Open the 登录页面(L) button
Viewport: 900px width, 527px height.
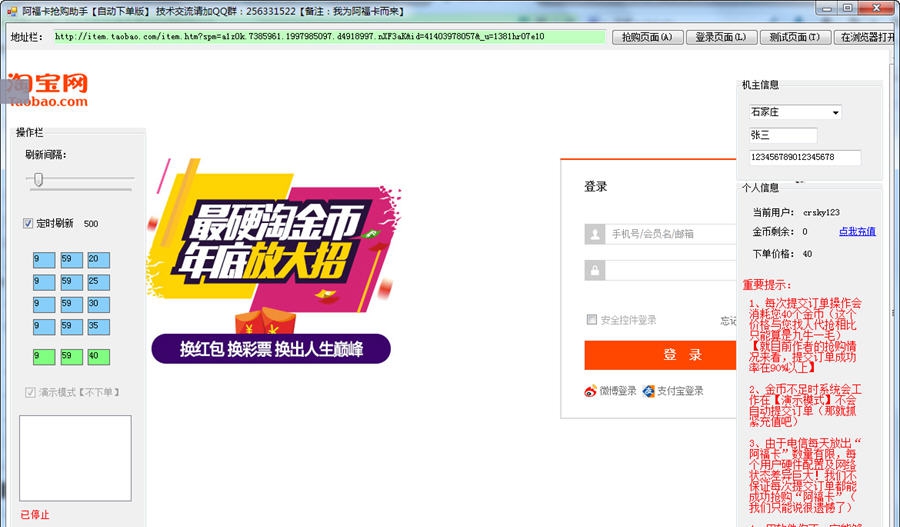tap(721, 37)
